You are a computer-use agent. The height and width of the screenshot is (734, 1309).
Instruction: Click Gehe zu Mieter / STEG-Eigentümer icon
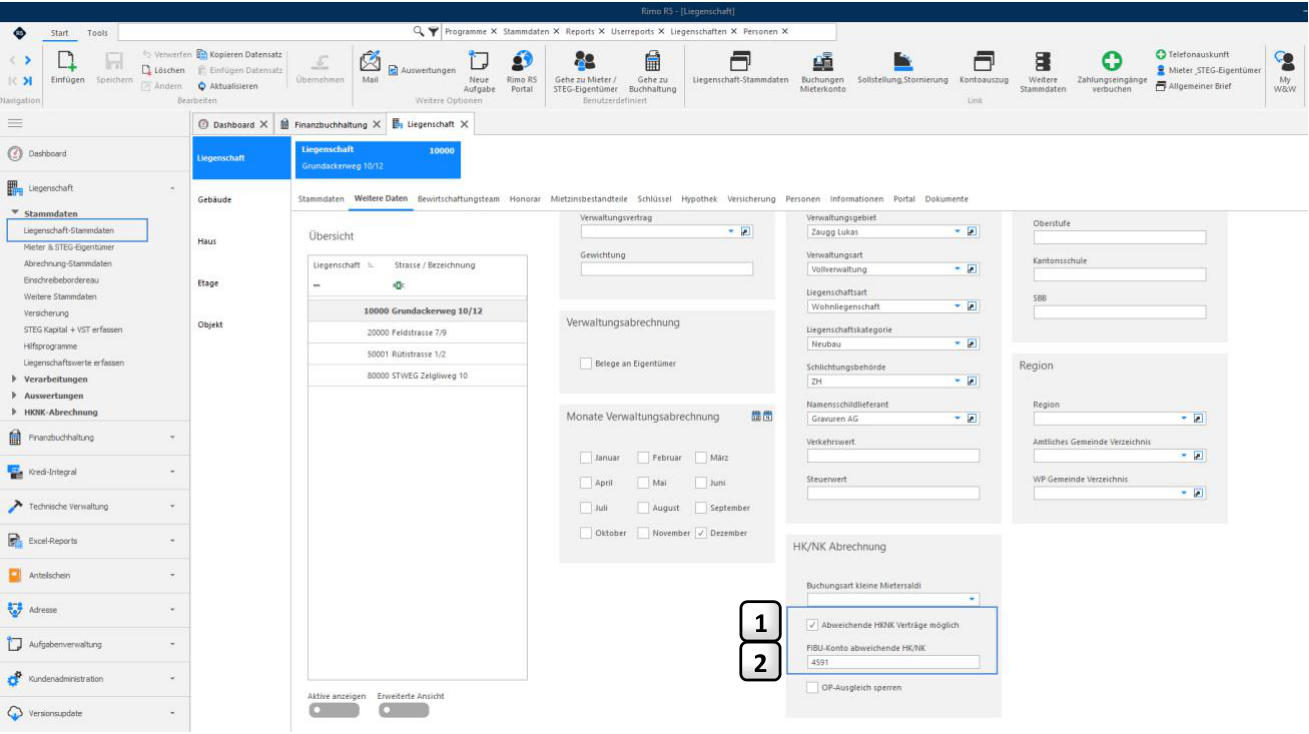point(585,61)
